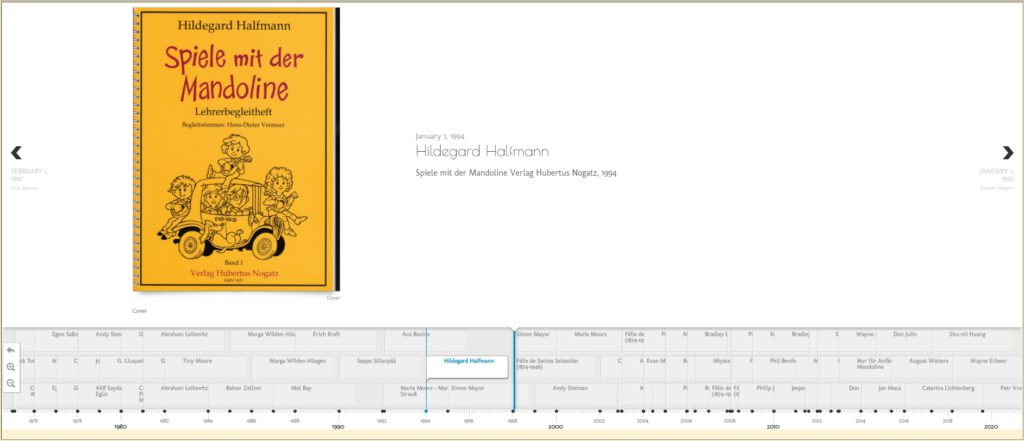Open the Egon Sassmannshaus timeline entry
The image size is (1024, 441).
[x=65, y=334]
